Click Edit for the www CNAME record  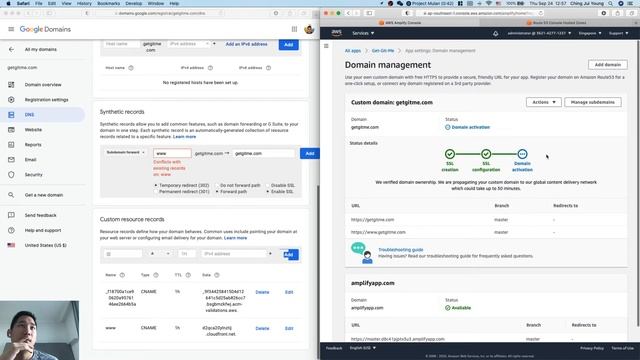289,329
